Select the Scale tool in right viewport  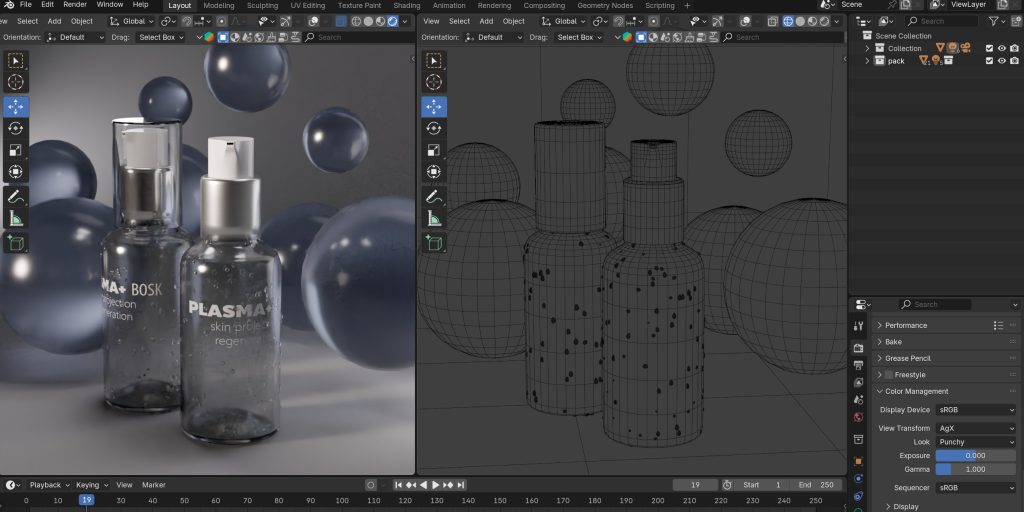click(x=434, y=150)
